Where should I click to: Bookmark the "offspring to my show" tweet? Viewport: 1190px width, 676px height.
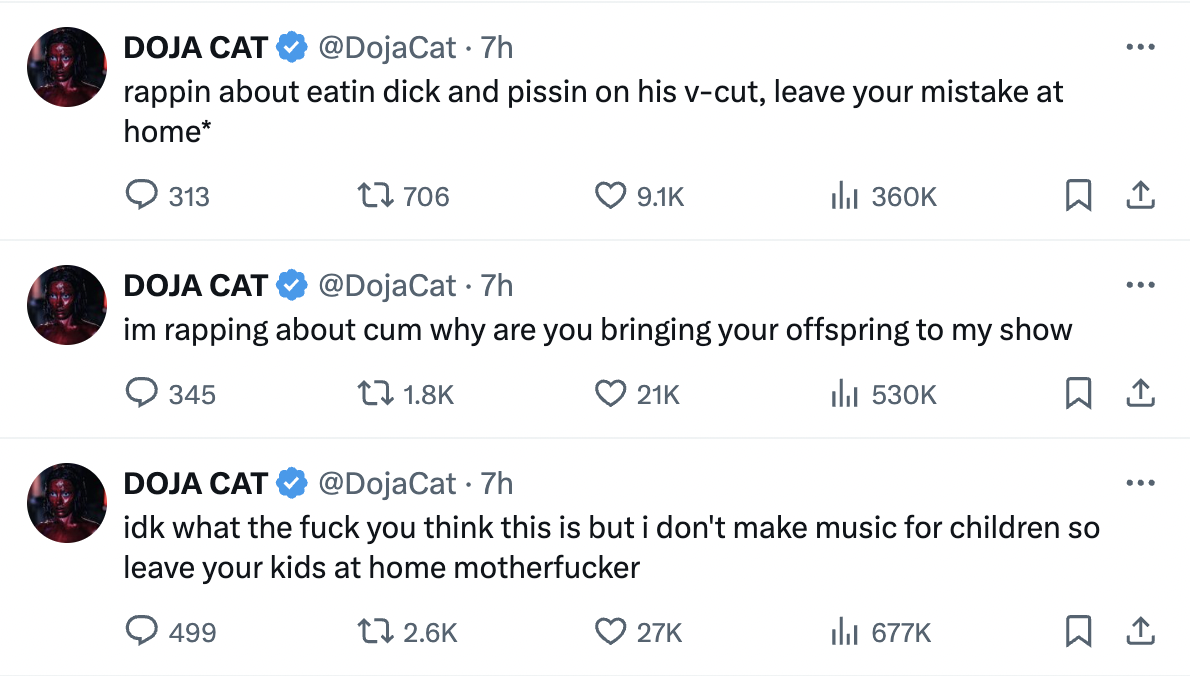coord(1078,394)
